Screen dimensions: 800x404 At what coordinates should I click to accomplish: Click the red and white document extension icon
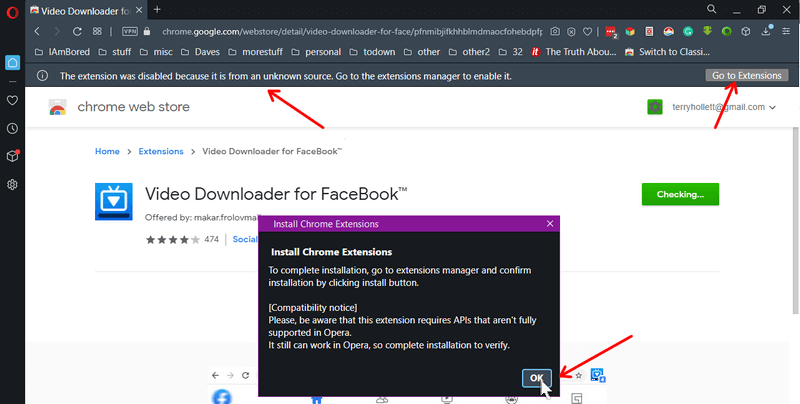(649, 32)
